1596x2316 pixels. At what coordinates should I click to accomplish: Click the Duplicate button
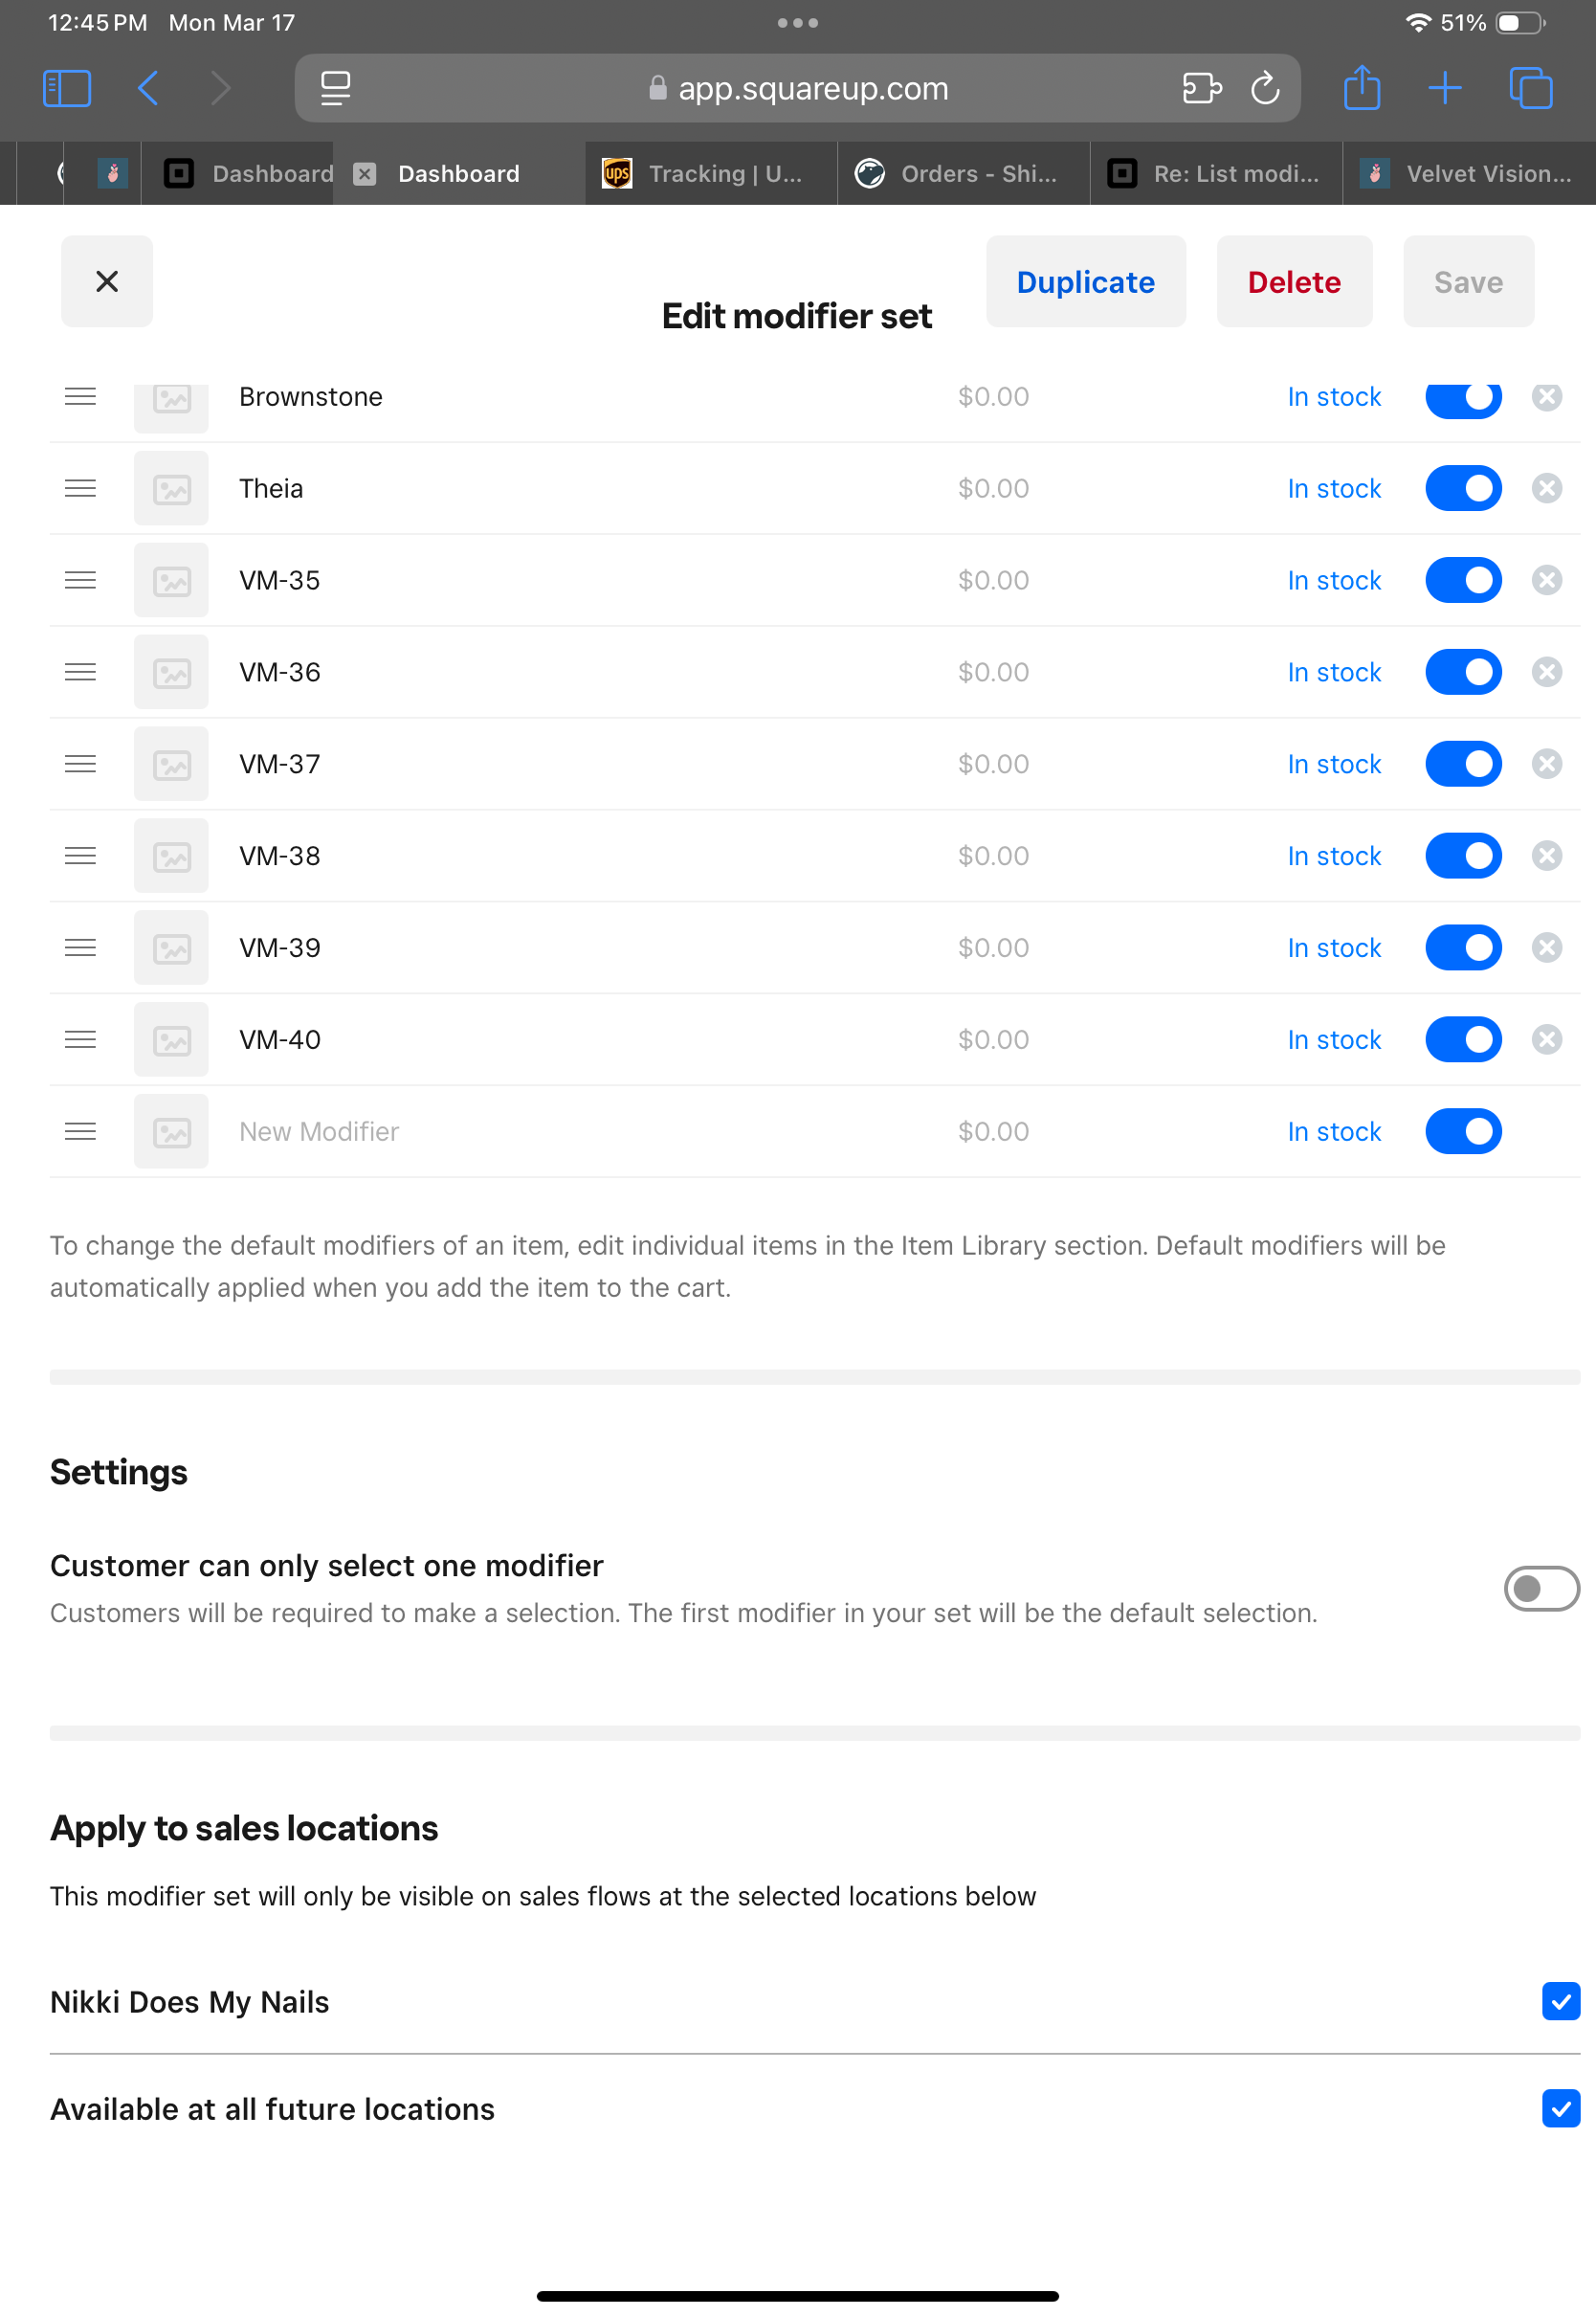1085,282
